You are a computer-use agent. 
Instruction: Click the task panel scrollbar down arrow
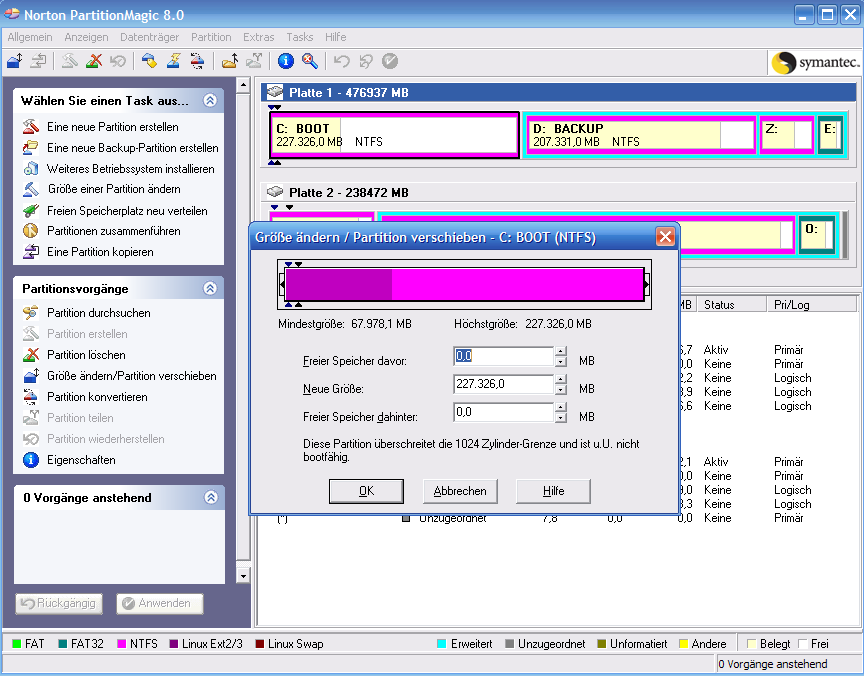243,576
